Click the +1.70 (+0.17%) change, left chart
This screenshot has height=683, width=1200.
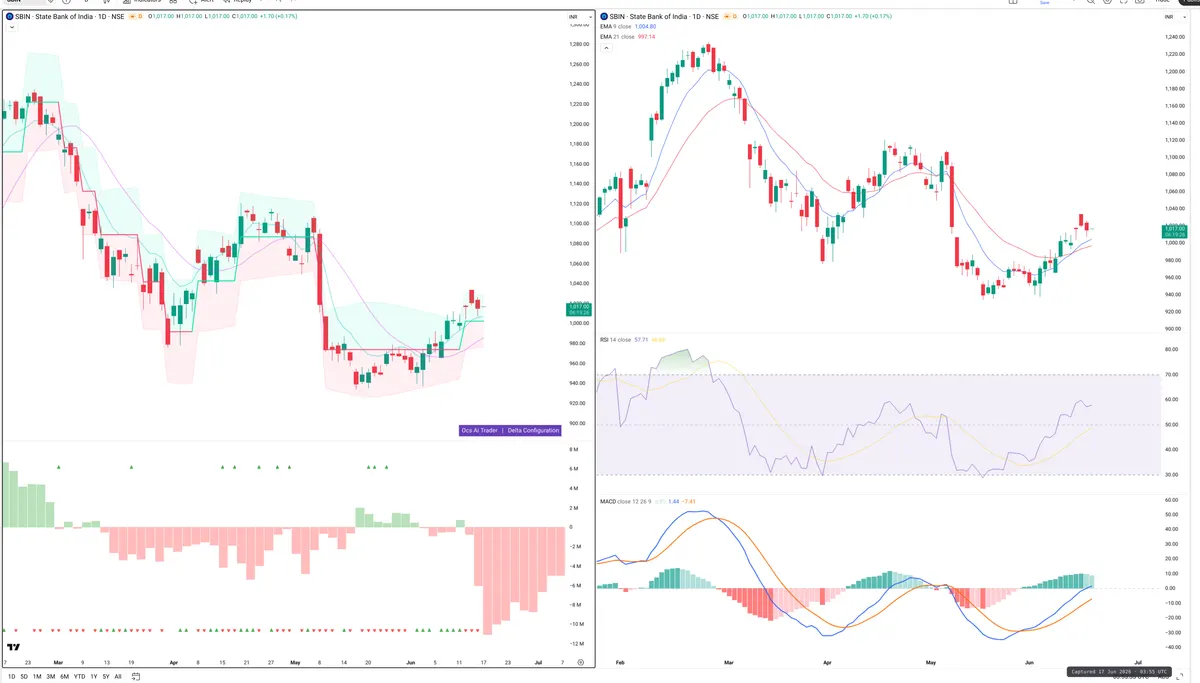(281, 16)
